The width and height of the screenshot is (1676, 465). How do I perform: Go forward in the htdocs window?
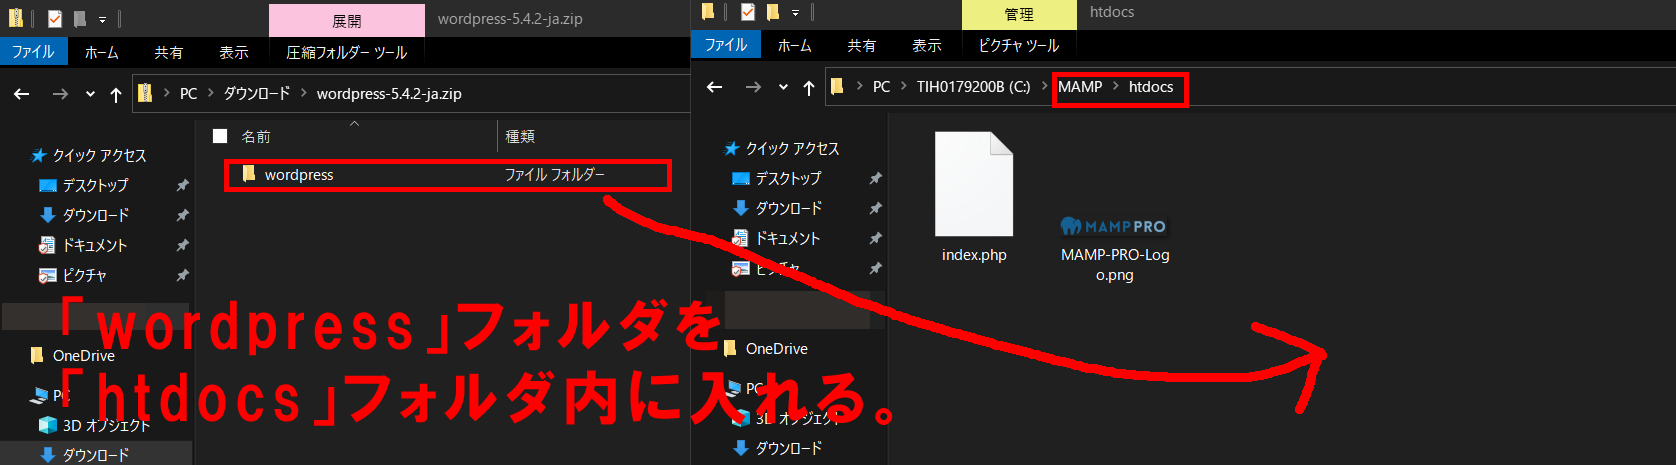[x=753, y=87]
